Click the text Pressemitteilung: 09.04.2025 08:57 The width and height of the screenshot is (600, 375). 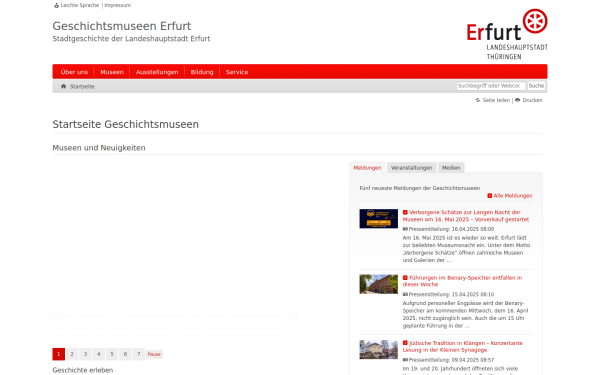coord(451,360)
